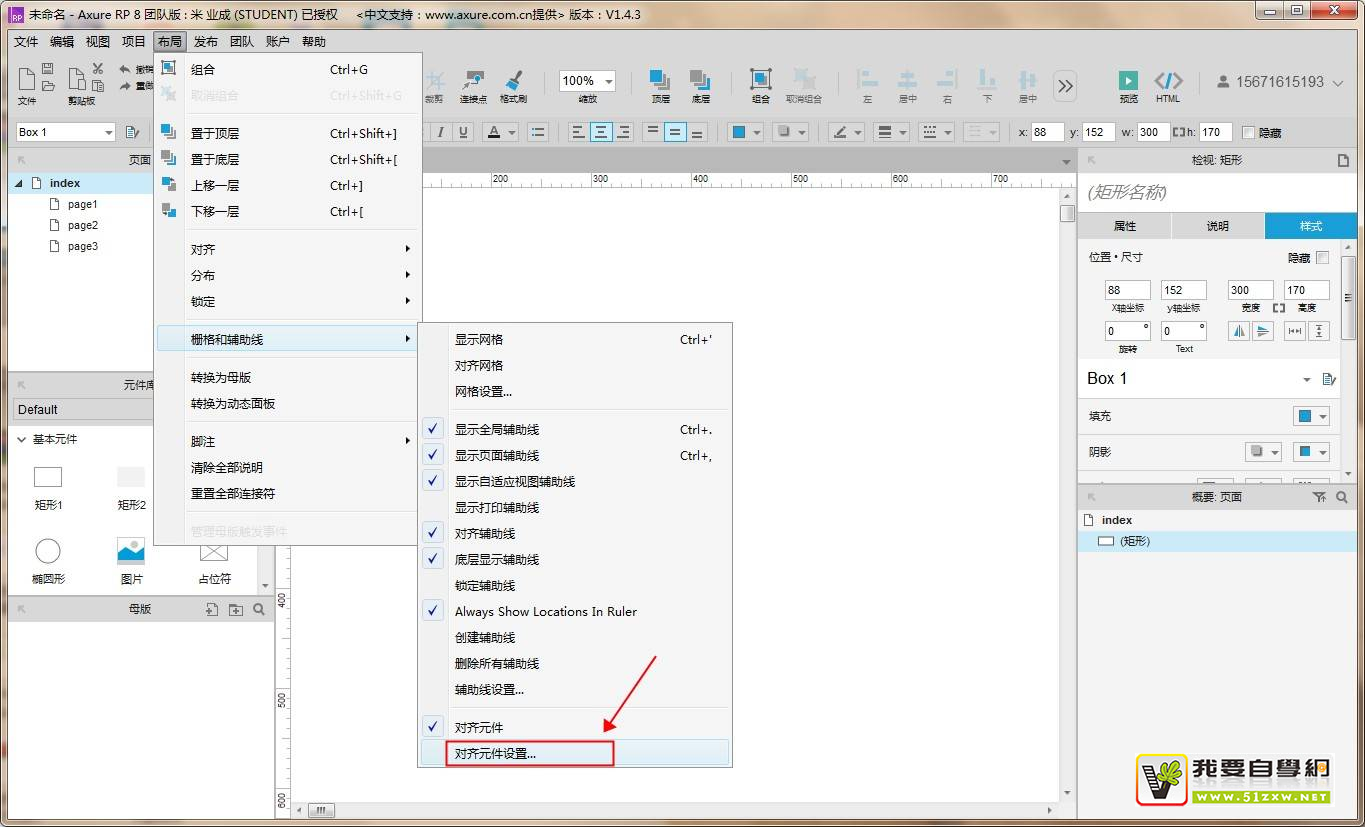
Task: Choose 转换为动态面板 from menu
Action: click(288, 403)
